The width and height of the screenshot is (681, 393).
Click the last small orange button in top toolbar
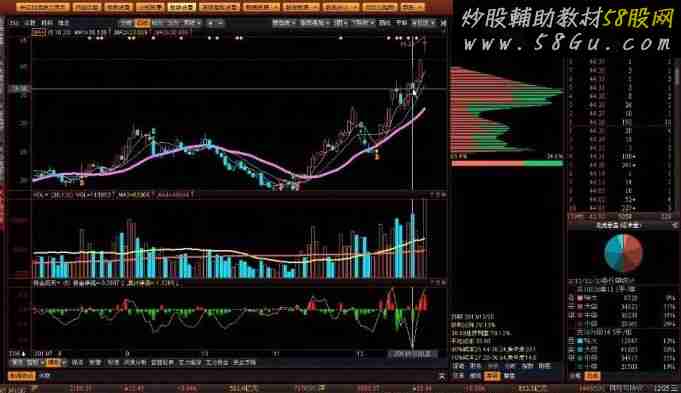(x=412, y=7)
